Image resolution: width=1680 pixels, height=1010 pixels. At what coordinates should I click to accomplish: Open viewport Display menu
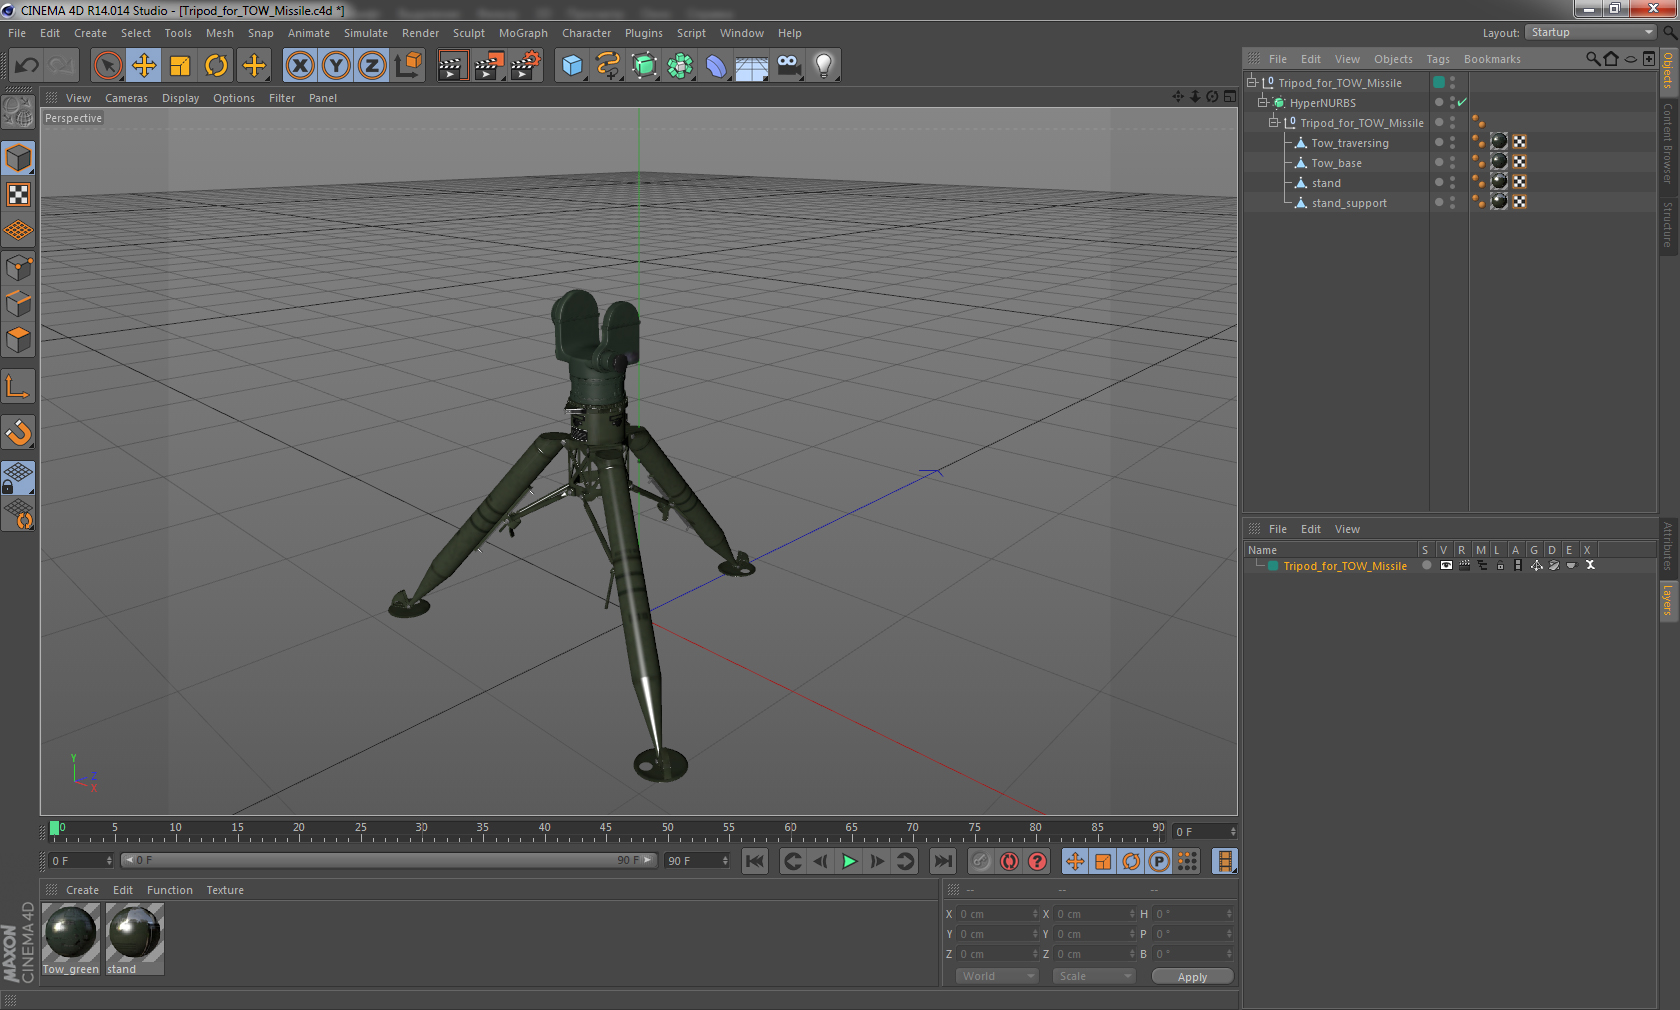click(x=180, y=98)
